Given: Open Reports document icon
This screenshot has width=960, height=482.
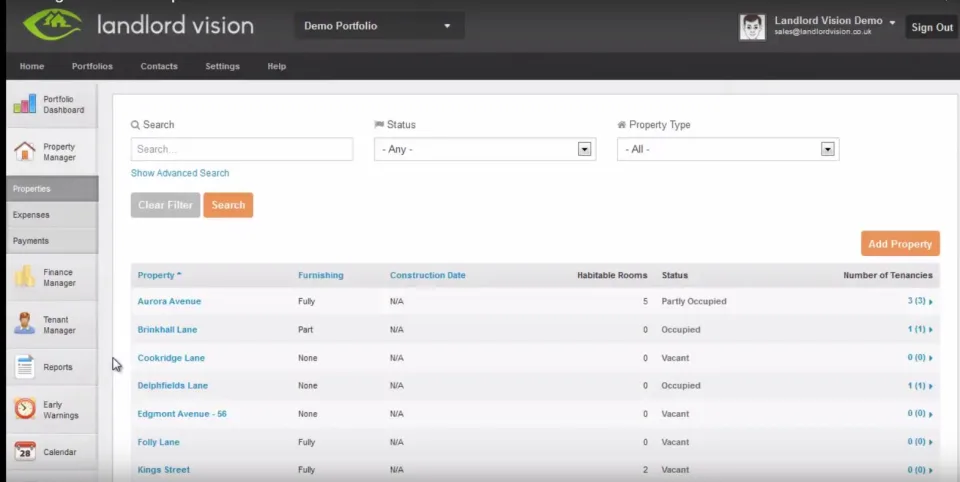Looking at the screenshot, I should [24, 367].
